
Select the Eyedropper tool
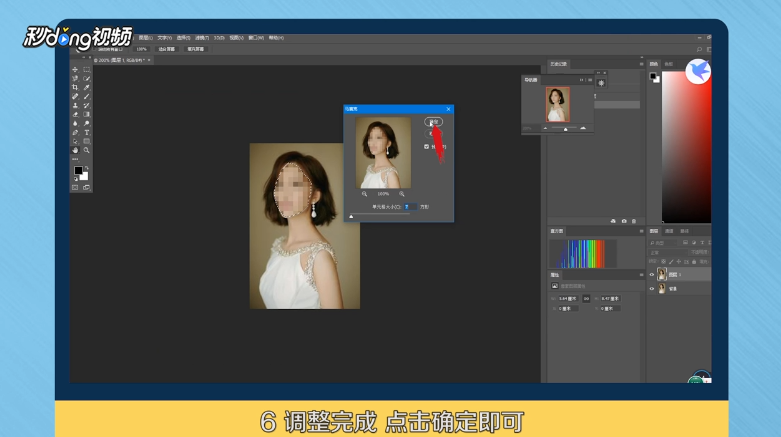coord(87,87)
